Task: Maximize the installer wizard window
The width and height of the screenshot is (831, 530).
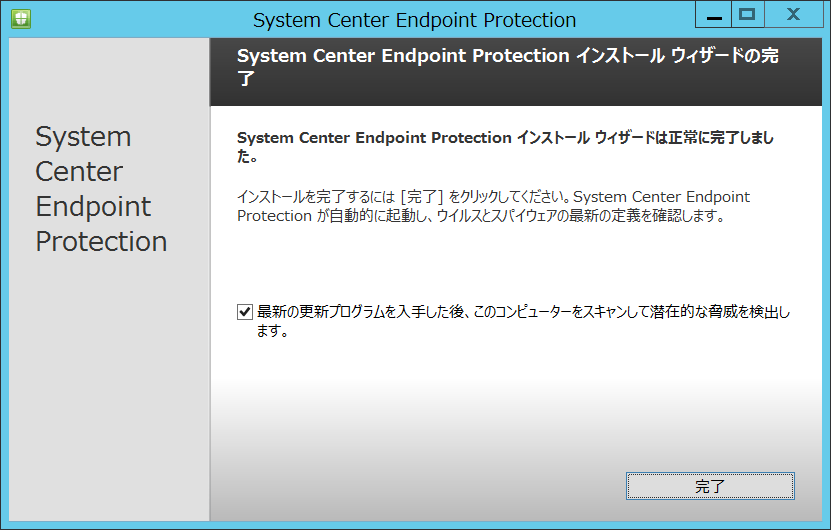Action: [x=747, y=15]
